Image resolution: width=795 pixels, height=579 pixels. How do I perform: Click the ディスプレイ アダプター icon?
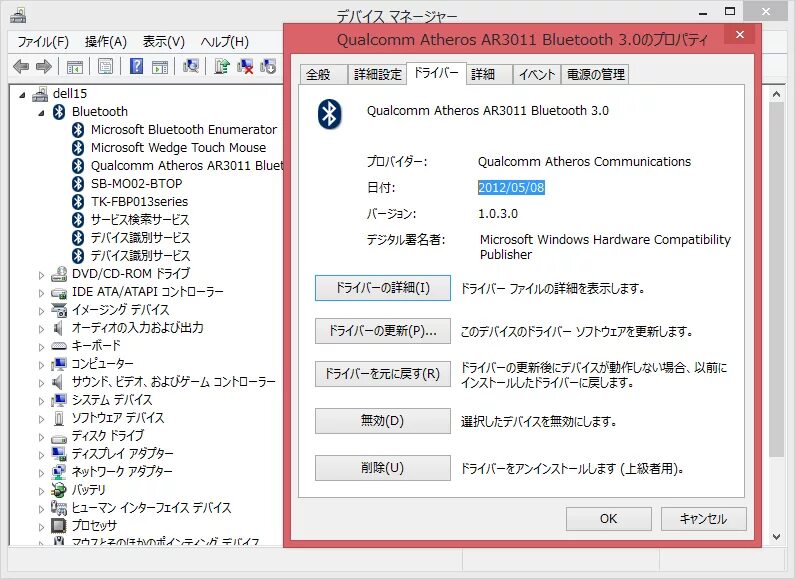[x=59, y=454]
